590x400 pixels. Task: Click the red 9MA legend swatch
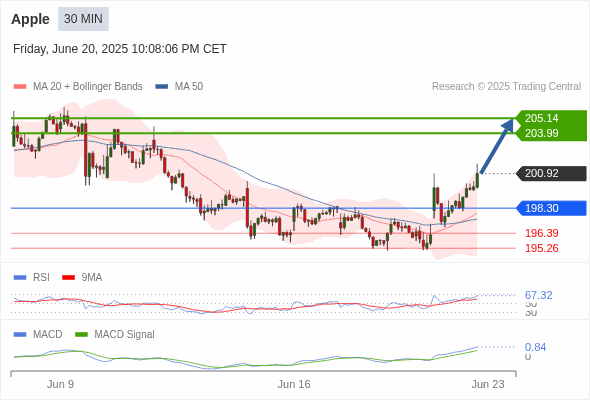point(68,278)
